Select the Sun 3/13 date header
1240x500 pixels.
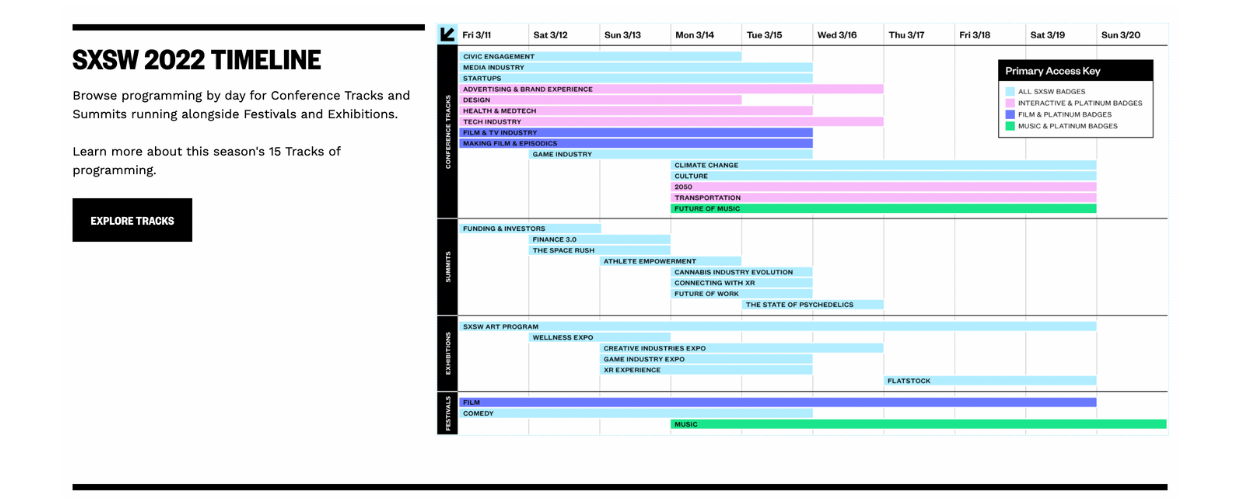tap(622, 35)
